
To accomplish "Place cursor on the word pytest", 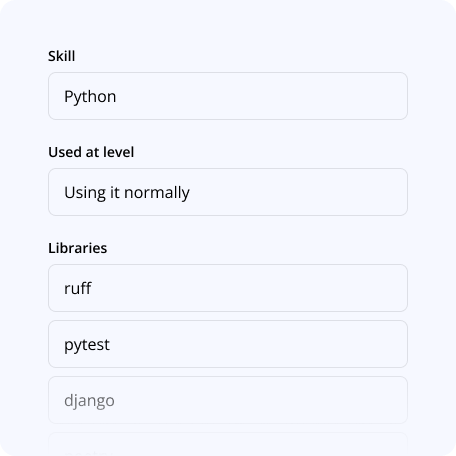I will point(87,345).
